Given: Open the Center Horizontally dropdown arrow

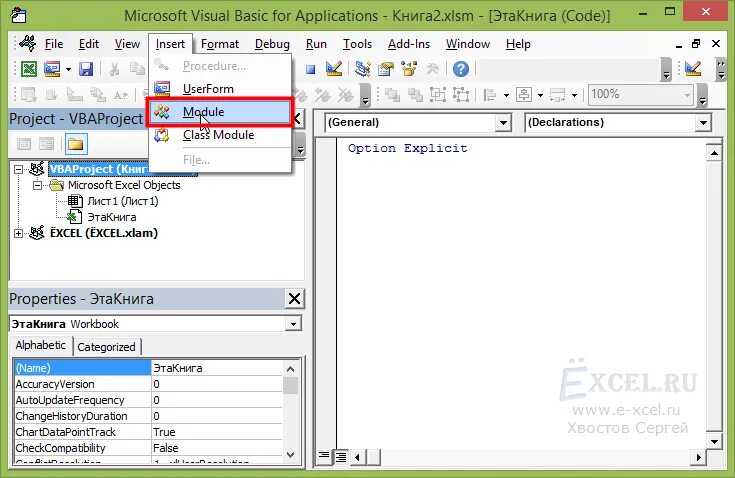Looking at the screenshot, I should tap(540, 96).
